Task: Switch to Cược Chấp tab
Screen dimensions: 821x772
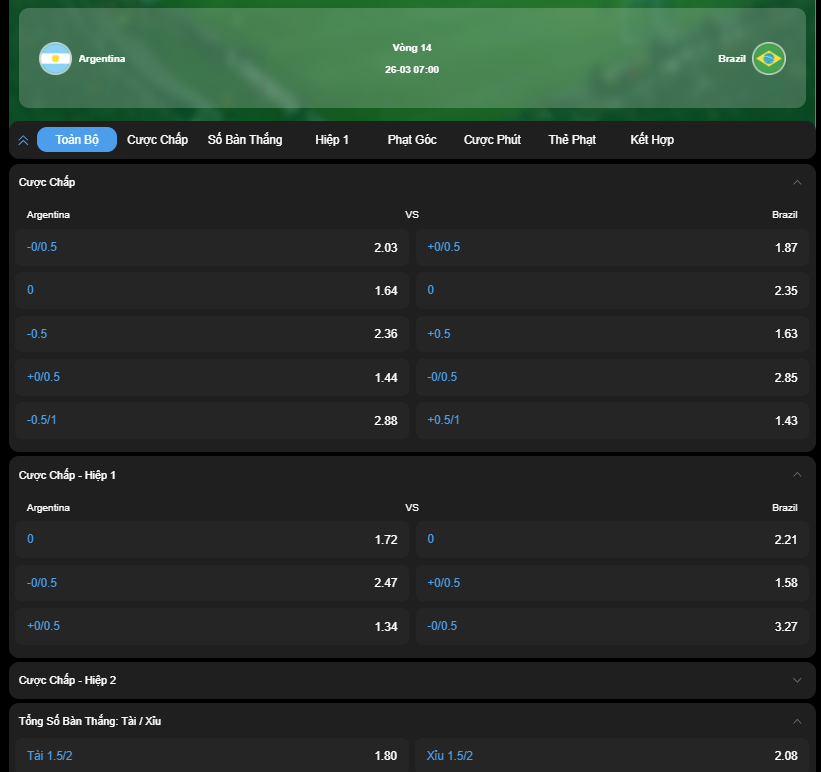Action: tap(157, 139)
